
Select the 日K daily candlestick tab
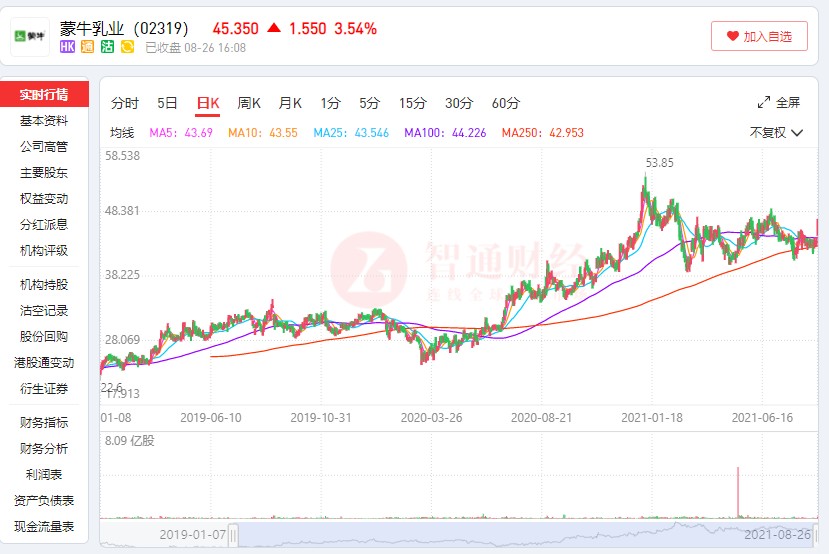pyautogui.click(x=208, y=103)
